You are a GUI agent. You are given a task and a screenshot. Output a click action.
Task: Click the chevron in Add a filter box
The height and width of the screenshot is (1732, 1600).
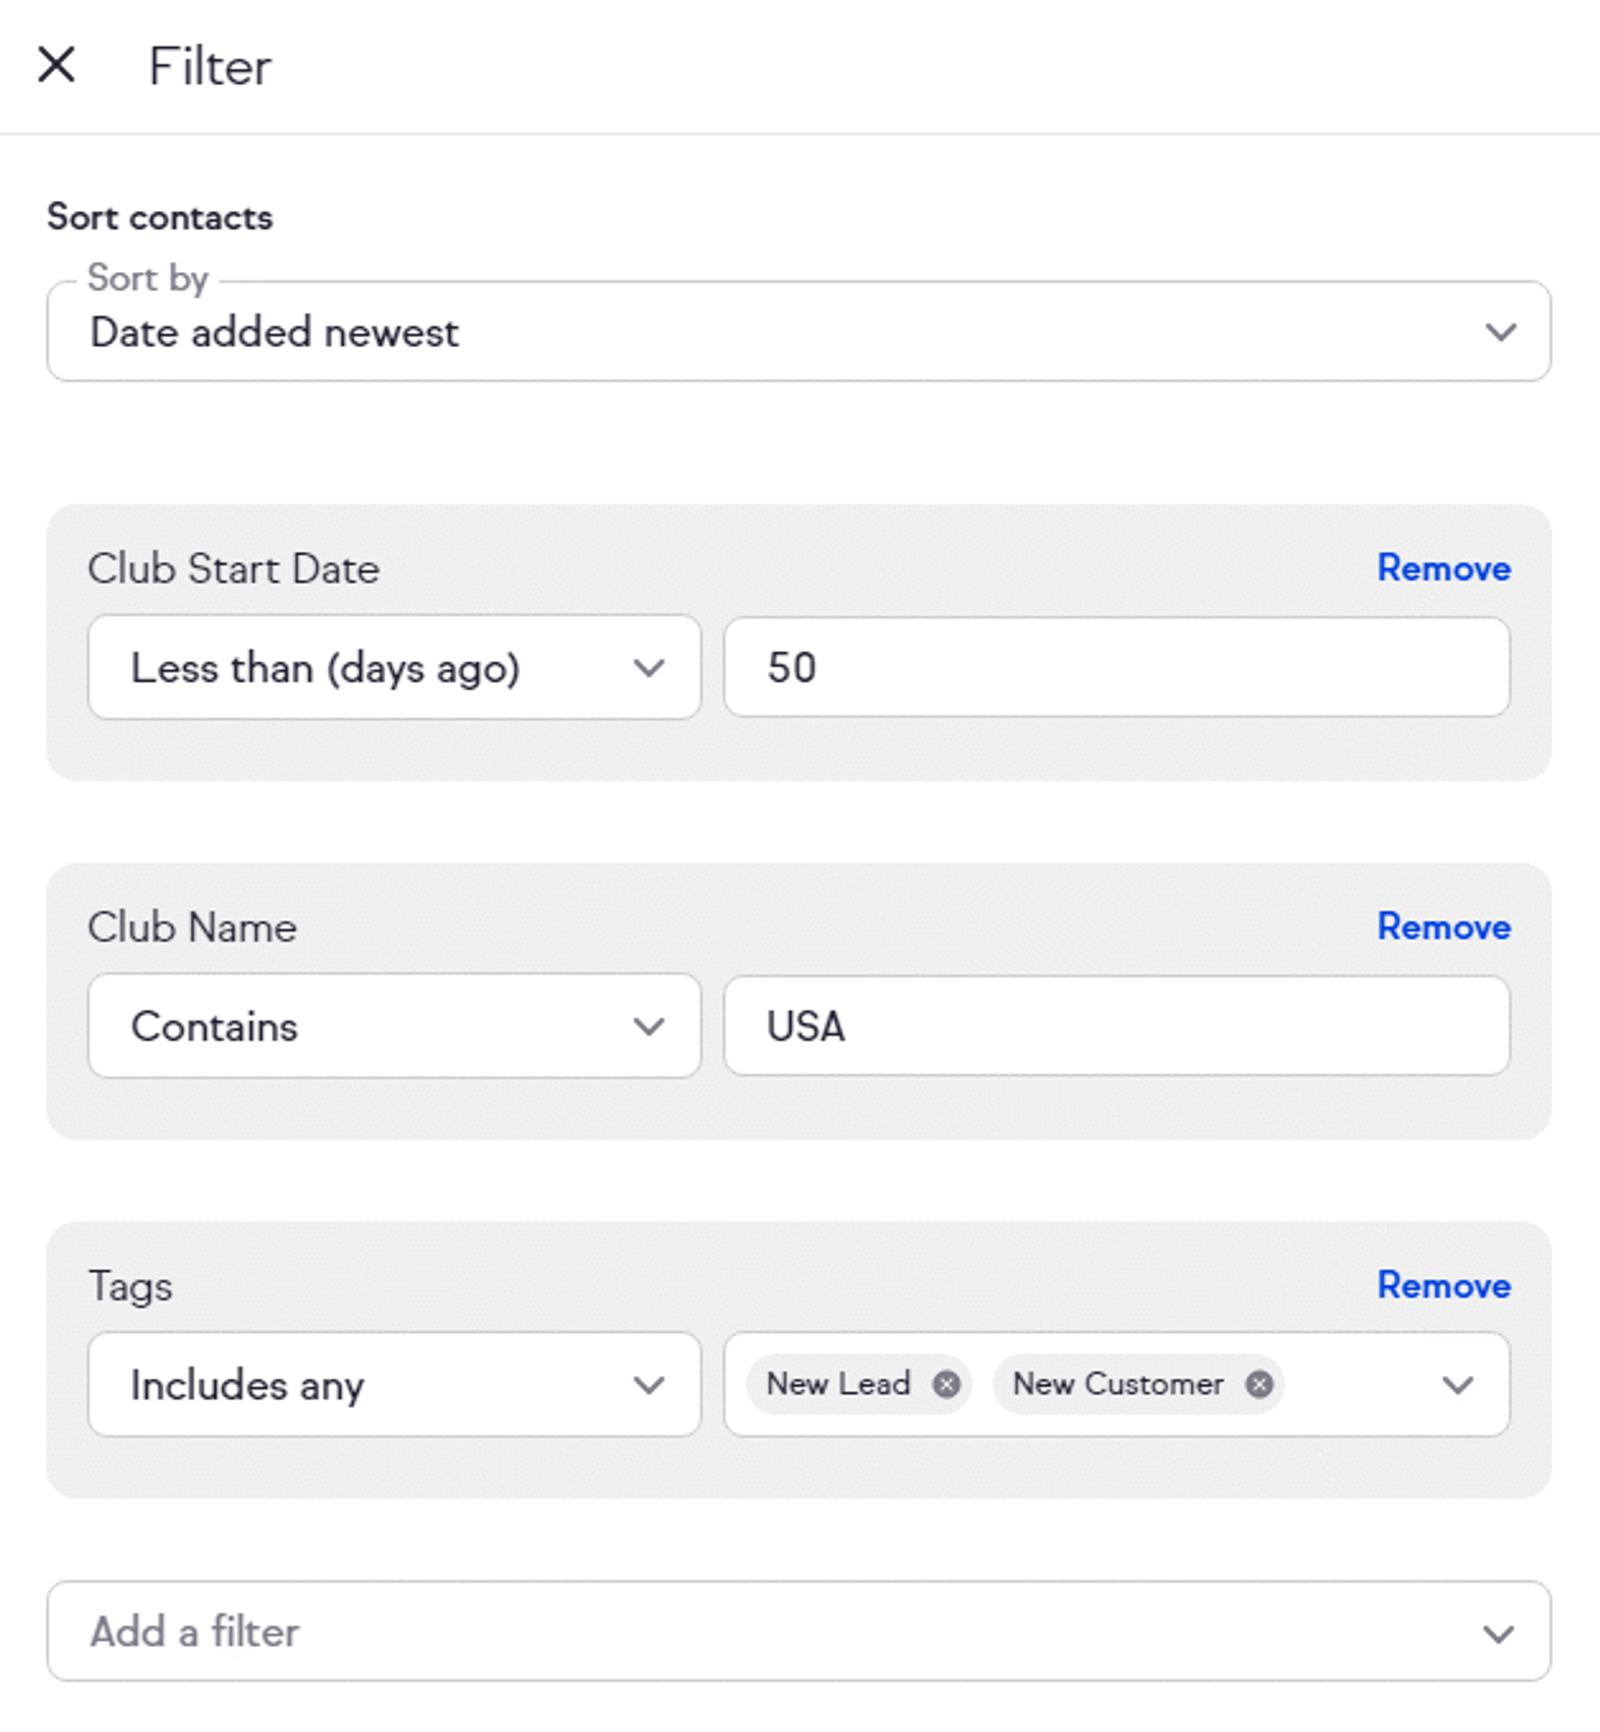[1498, 1634]
